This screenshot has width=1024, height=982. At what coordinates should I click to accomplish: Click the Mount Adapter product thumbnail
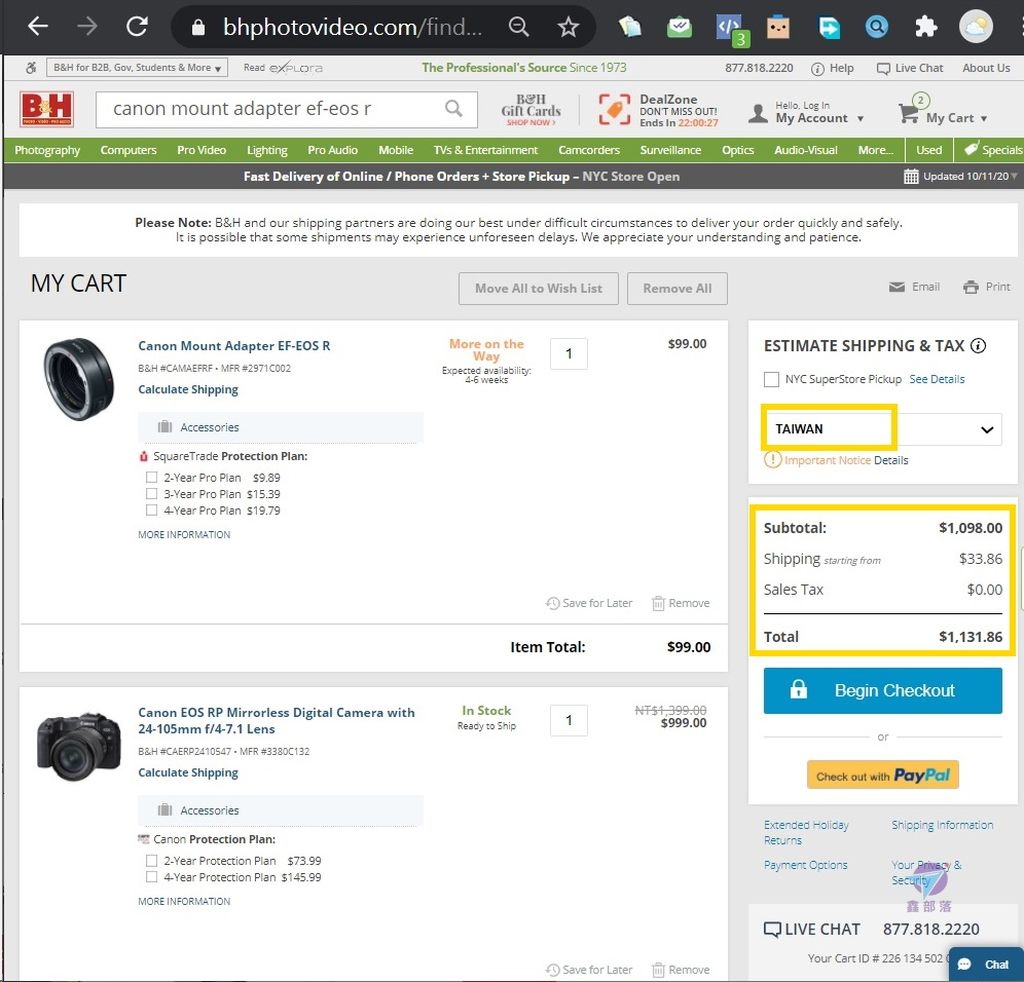click(78, 379)
